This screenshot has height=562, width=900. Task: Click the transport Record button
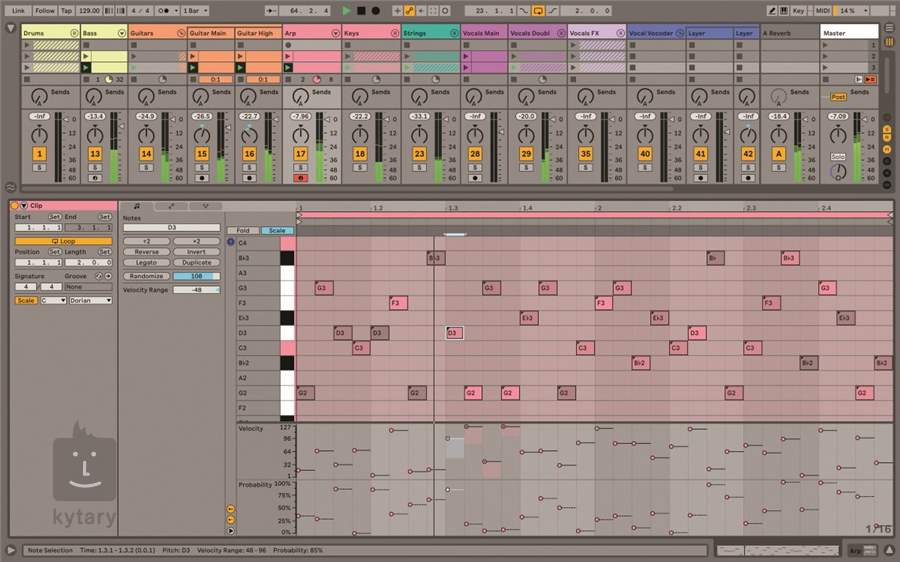pyautogui.click(x=375, y=10)
